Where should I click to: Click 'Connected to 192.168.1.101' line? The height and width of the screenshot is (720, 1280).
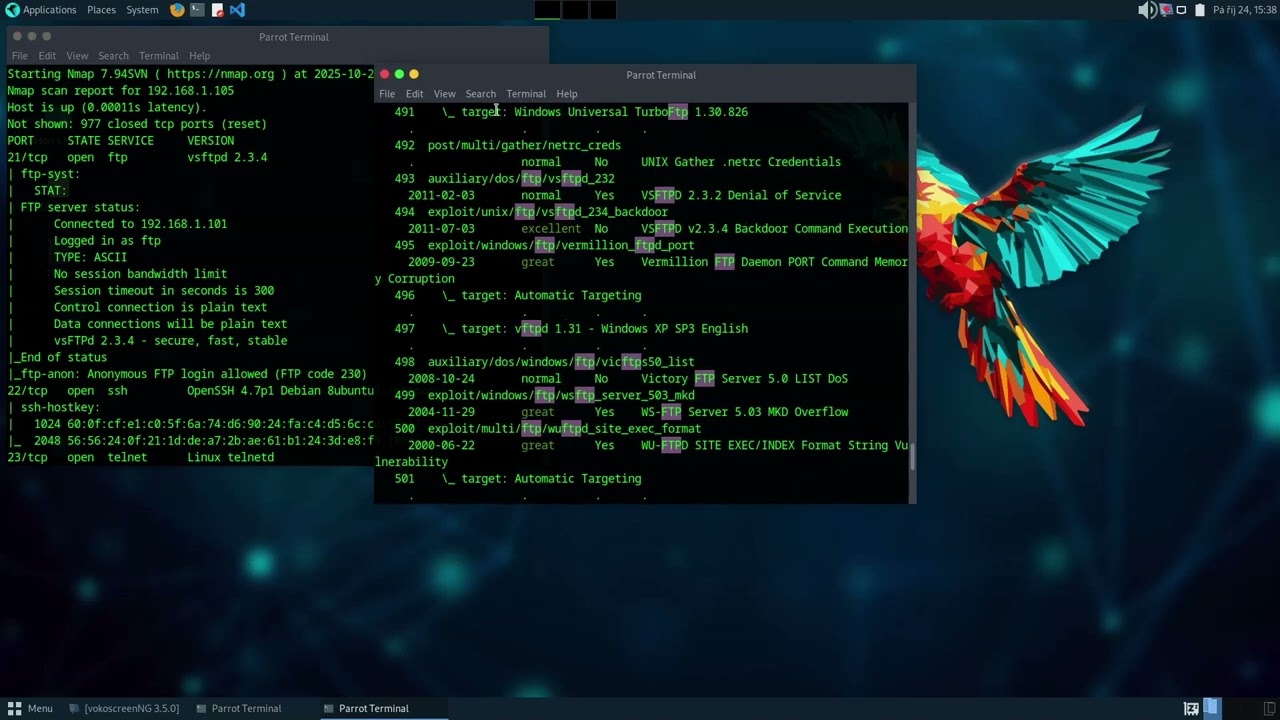(x=140, y=223)
